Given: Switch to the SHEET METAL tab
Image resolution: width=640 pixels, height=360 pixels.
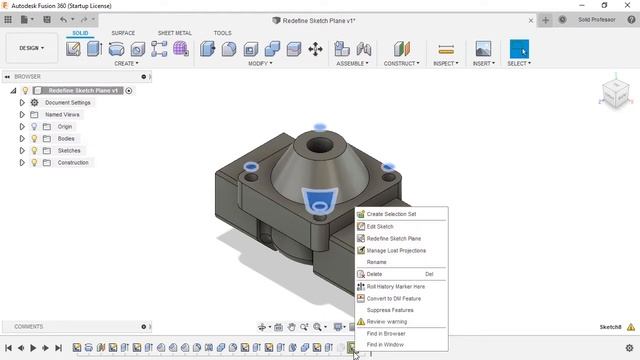Looking at the screenshot, I should click(175, 33).
